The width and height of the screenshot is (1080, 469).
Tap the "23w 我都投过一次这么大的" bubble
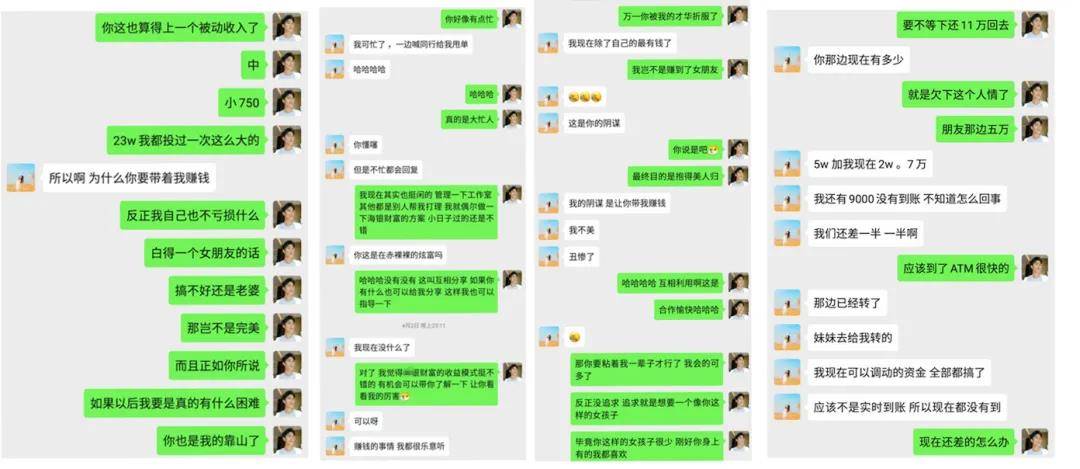[x=186, y=140]
